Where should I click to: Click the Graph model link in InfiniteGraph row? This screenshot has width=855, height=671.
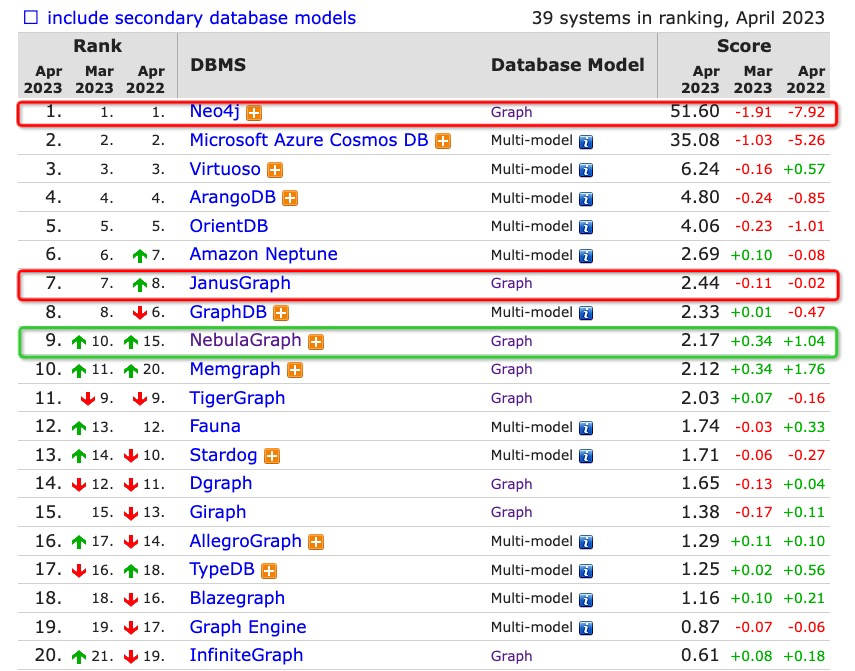click(511, 656)
